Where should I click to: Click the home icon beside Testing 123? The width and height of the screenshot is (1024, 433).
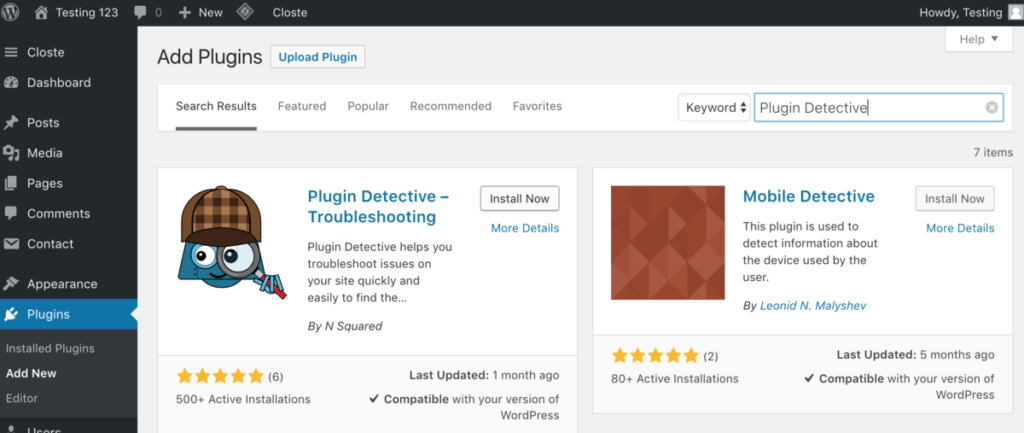[x=41, y=12]
